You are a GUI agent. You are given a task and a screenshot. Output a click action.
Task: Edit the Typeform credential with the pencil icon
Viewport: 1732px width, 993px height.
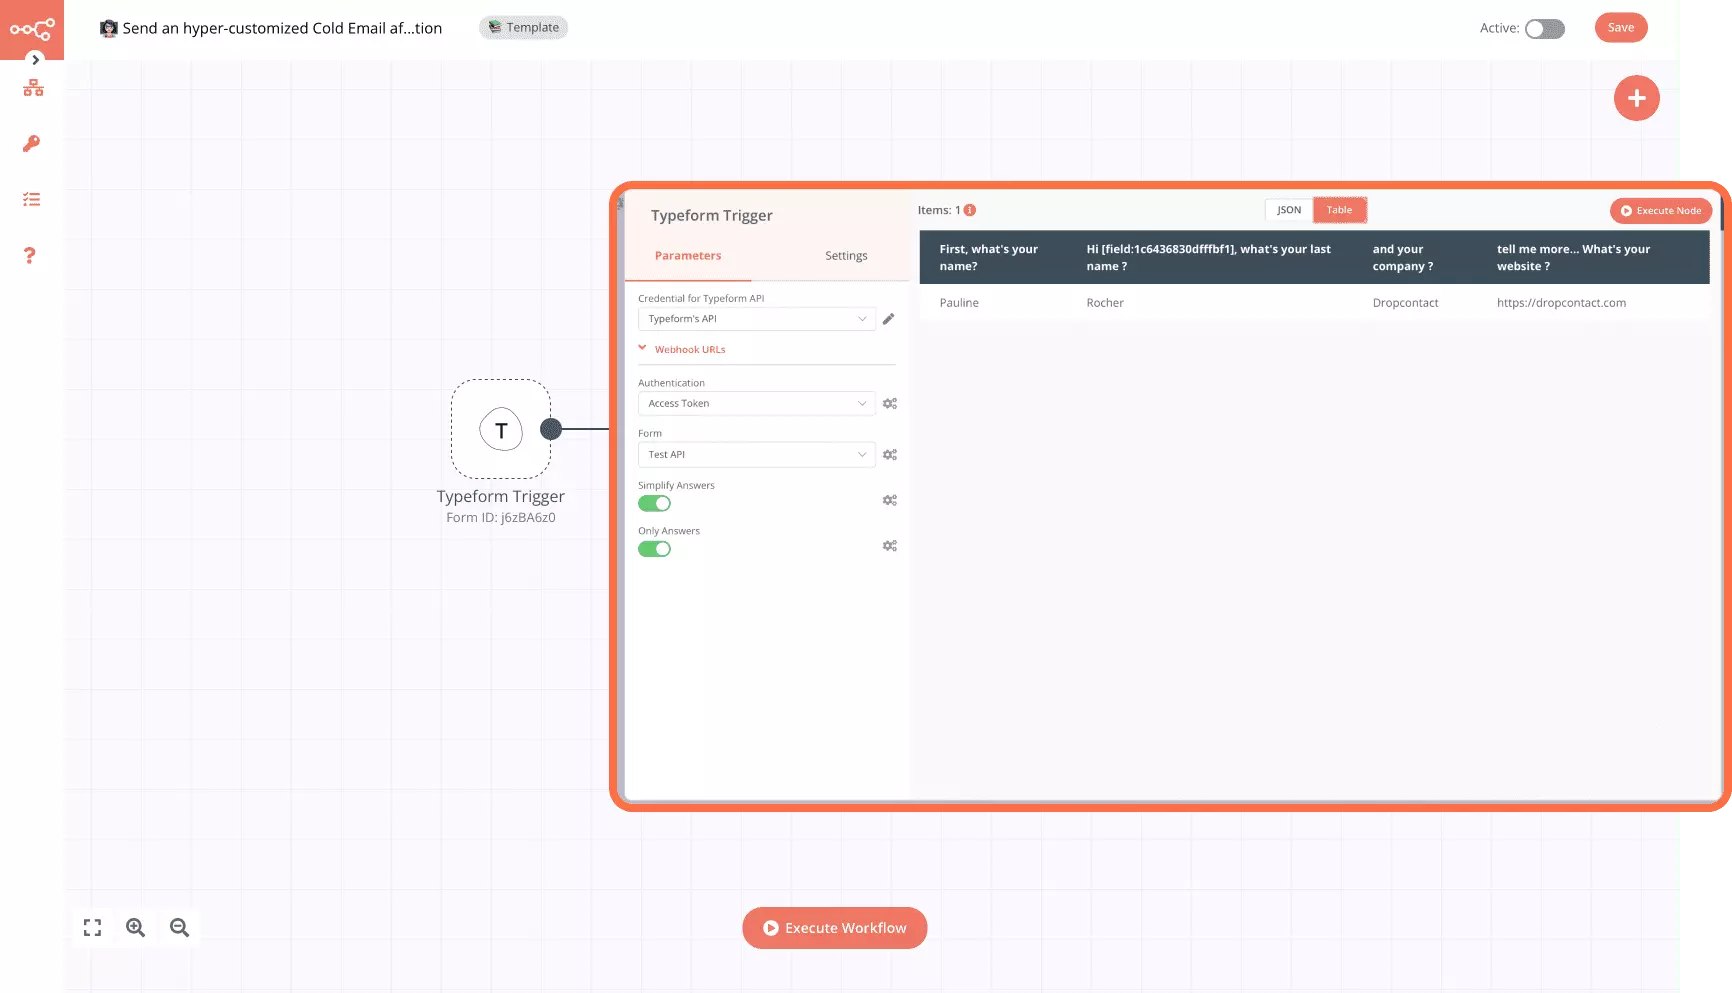point(888,318)
